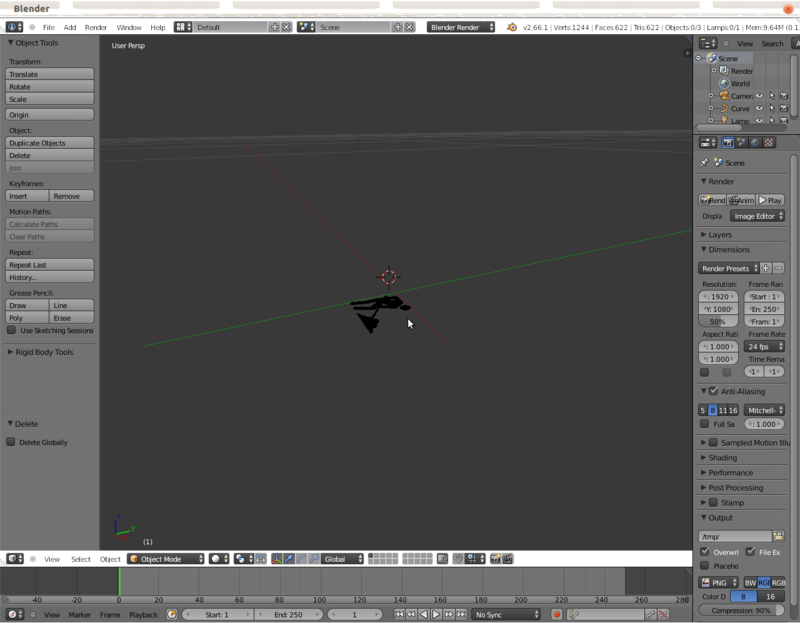
Task: Click the Duplicate Objects button
Action: tap(48, 143)
